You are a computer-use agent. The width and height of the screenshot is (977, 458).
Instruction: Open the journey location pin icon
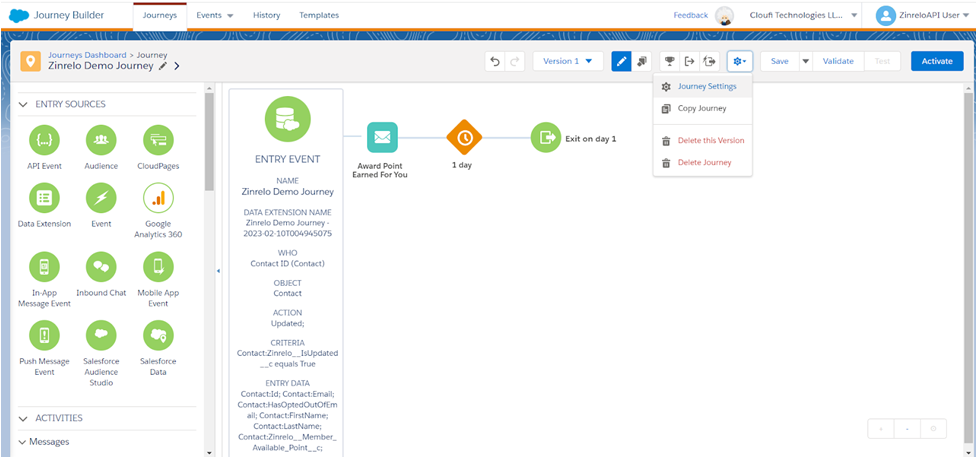point(31,61)
